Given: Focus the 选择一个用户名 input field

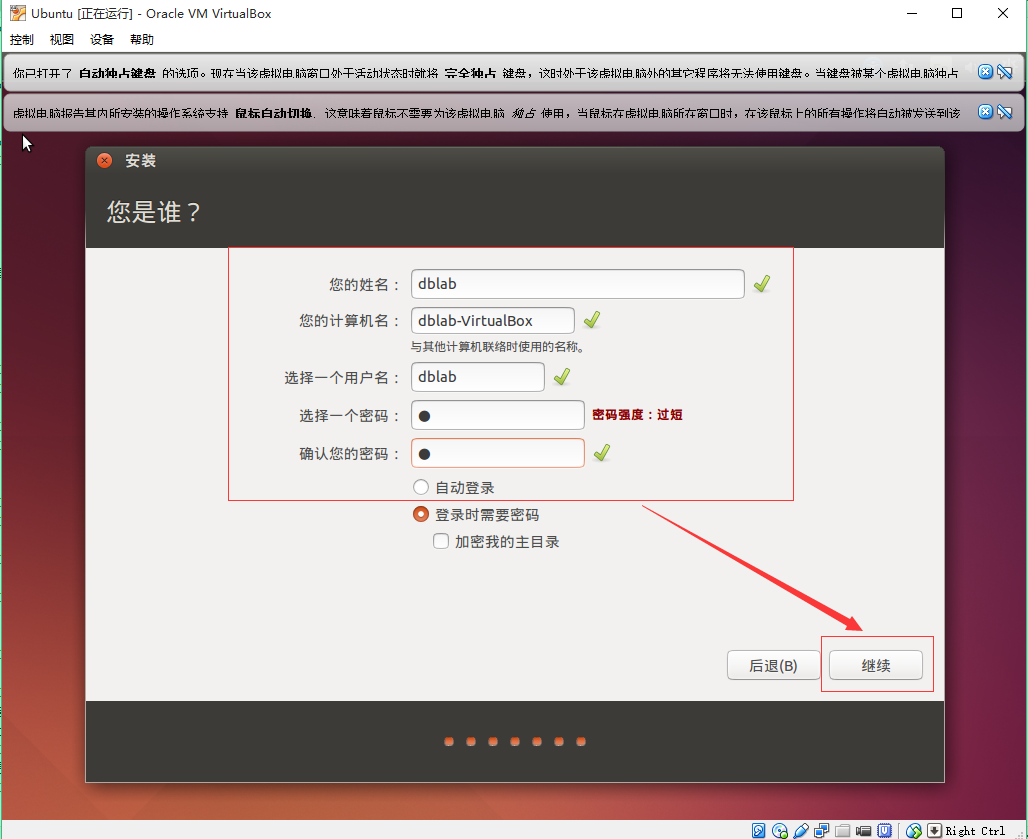Looking at the screenshot, I should coord(478,377).
